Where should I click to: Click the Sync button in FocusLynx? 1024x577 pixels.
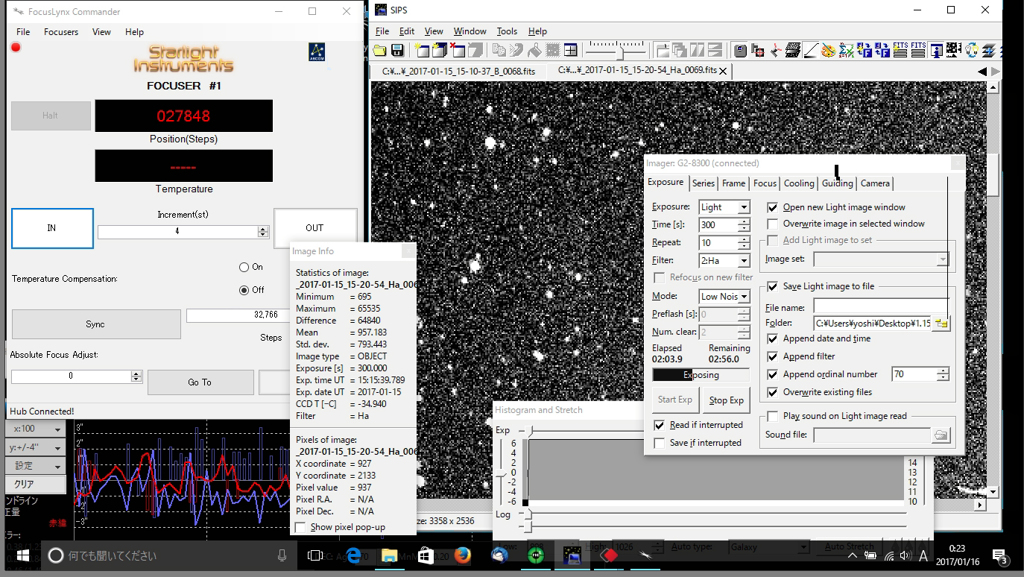[x=96, y=324]
